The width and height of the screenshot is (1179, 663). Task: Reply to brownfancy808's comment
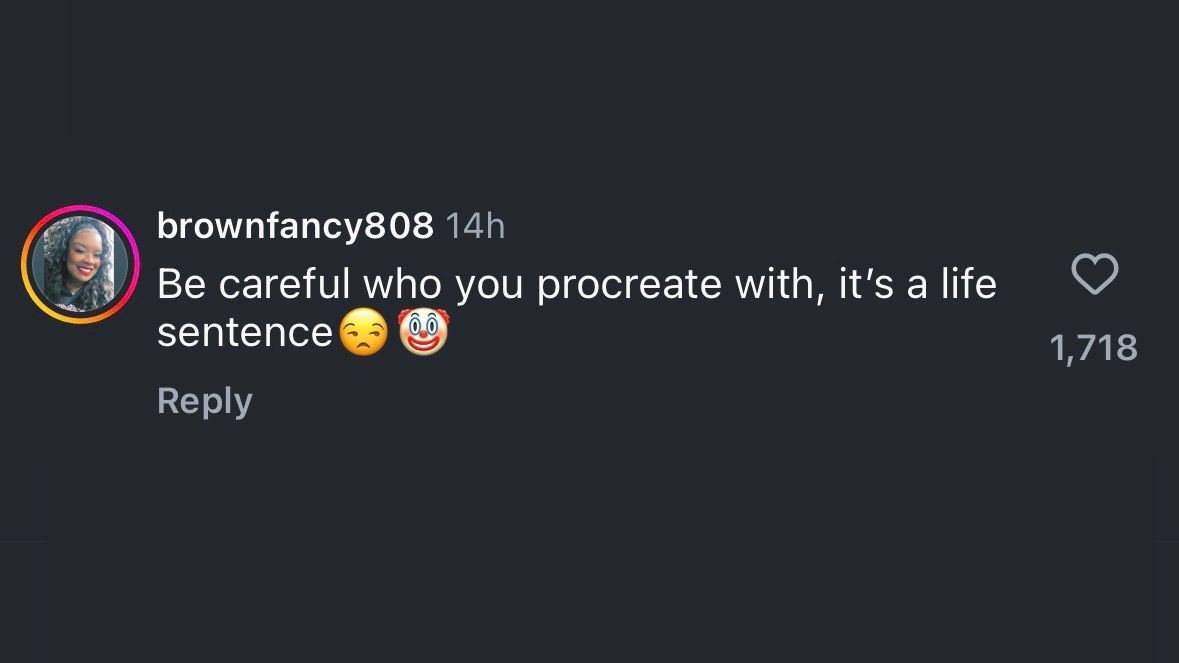pyautogui.click(x=205, y=401)
